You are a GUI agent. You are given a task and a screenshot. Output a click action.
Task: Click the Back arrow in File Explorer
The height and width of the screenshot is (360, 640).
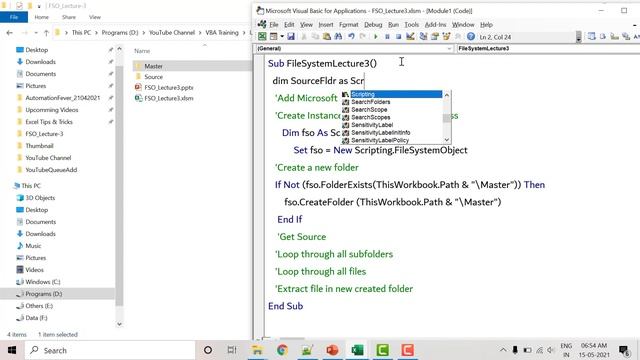(9, 33)
